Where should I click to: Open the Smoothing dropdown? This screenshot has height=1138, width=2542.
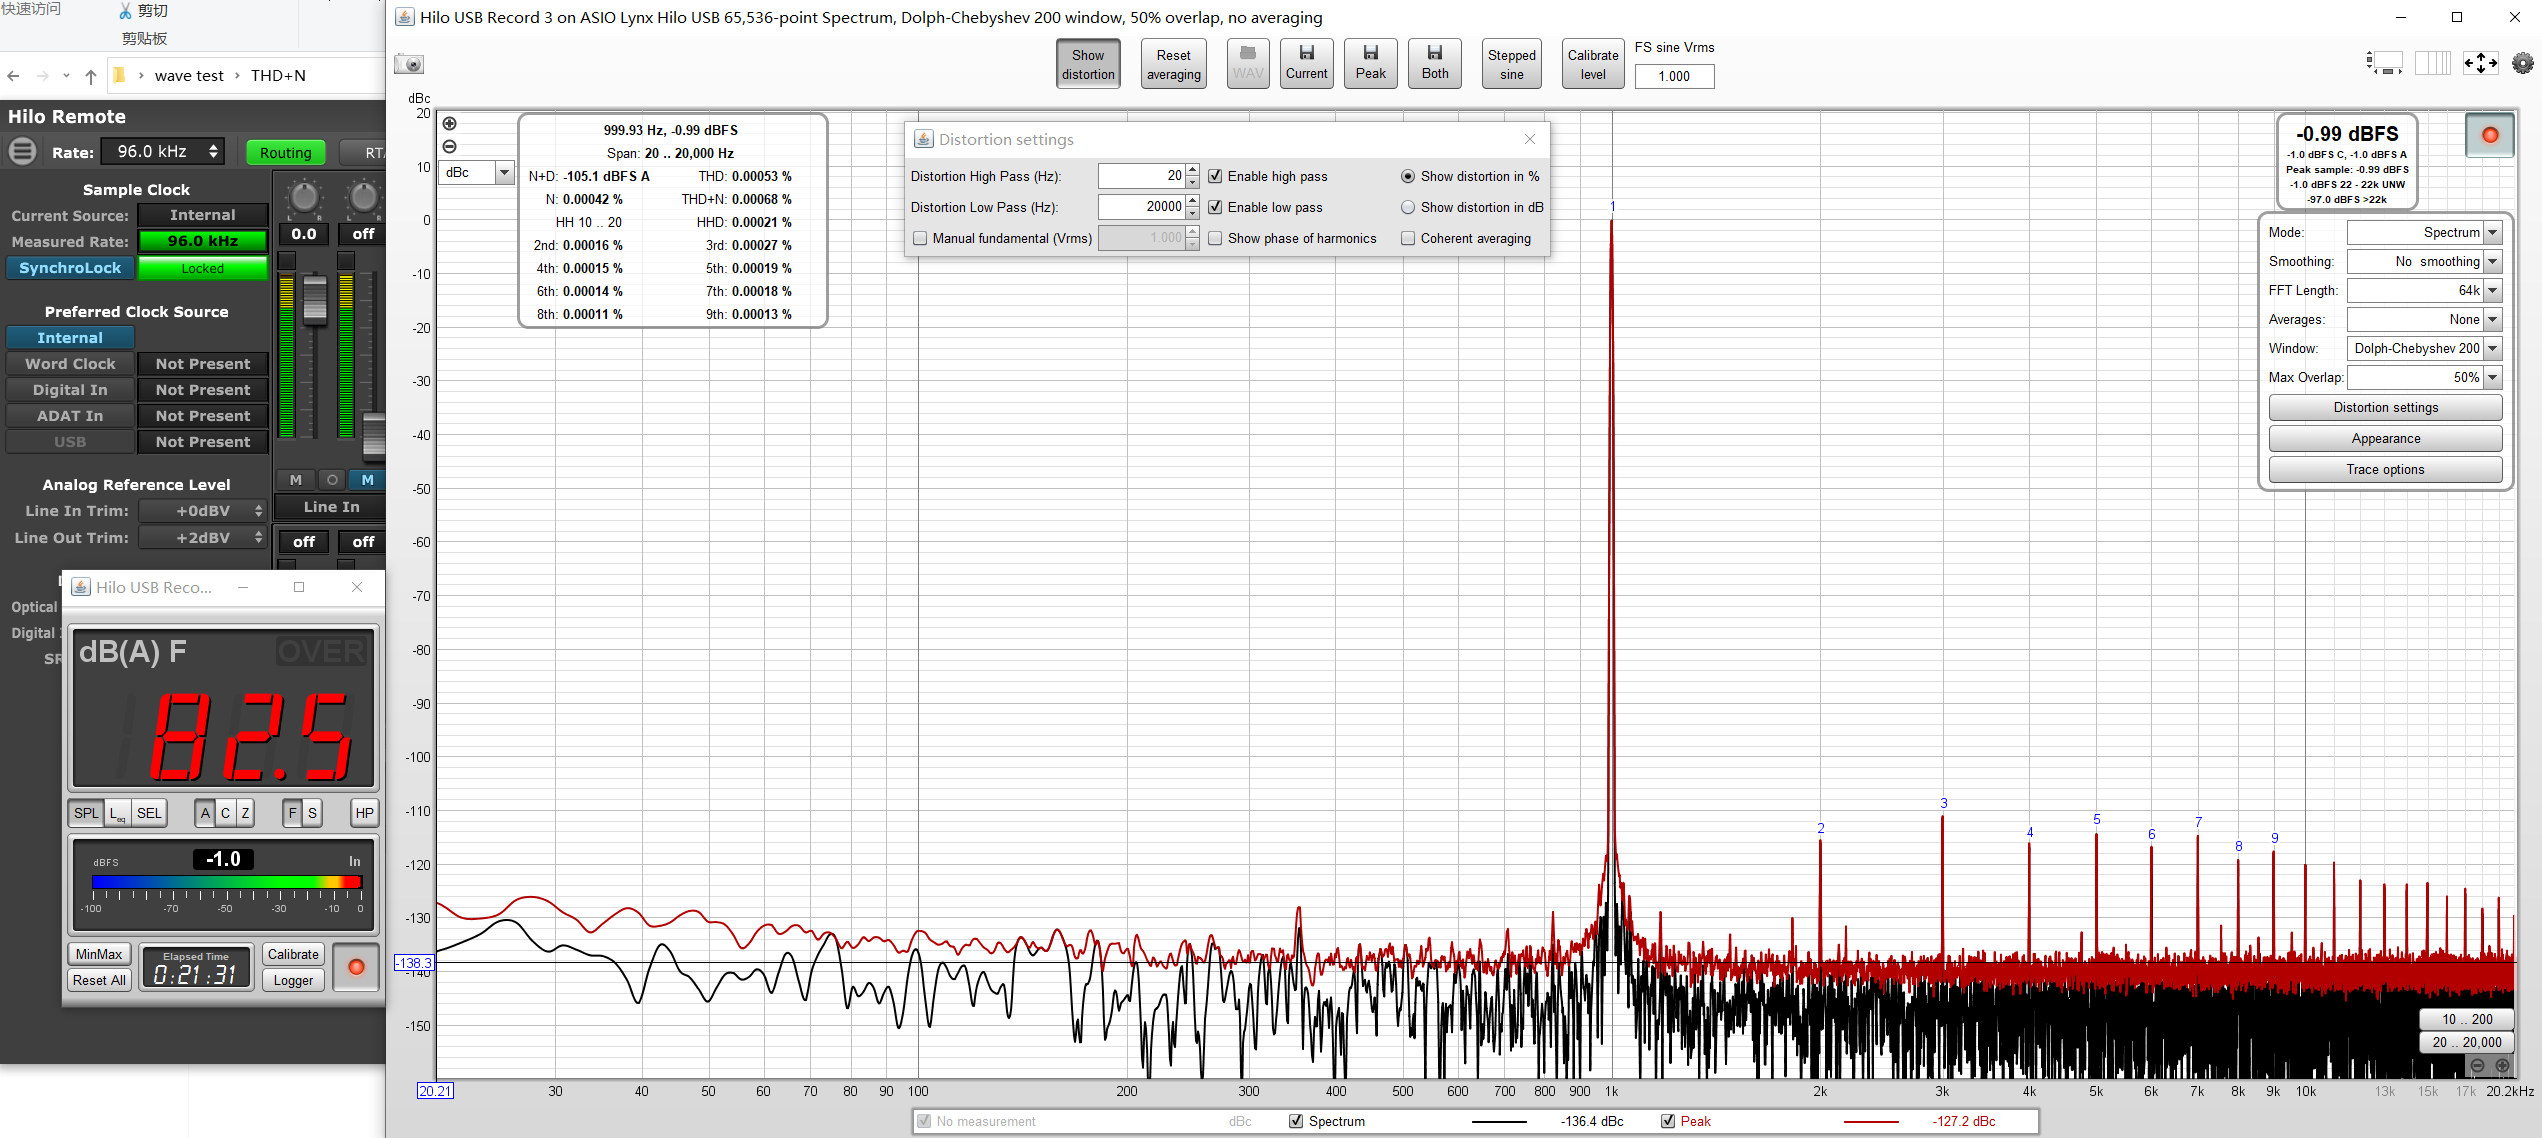(2424, 262)
